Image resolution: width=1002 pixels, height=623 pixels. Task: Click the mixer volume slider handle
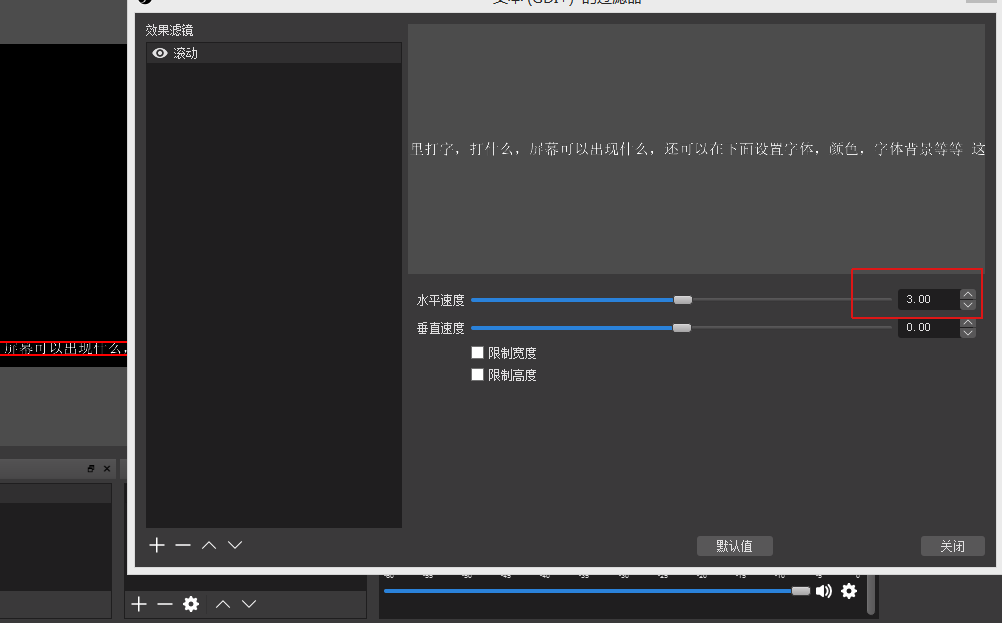pyautogui.click(x=801, y=591)
